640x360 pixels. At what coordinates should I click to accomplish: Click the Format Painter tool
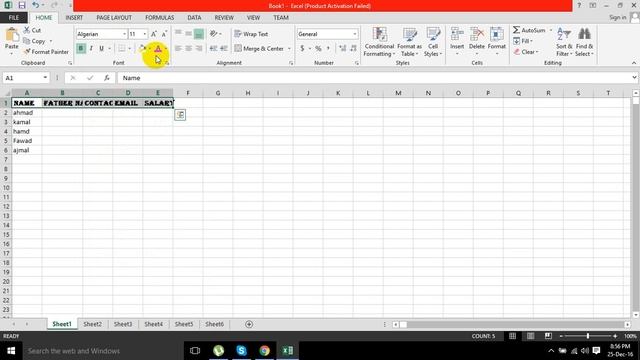tap(46, 52)
